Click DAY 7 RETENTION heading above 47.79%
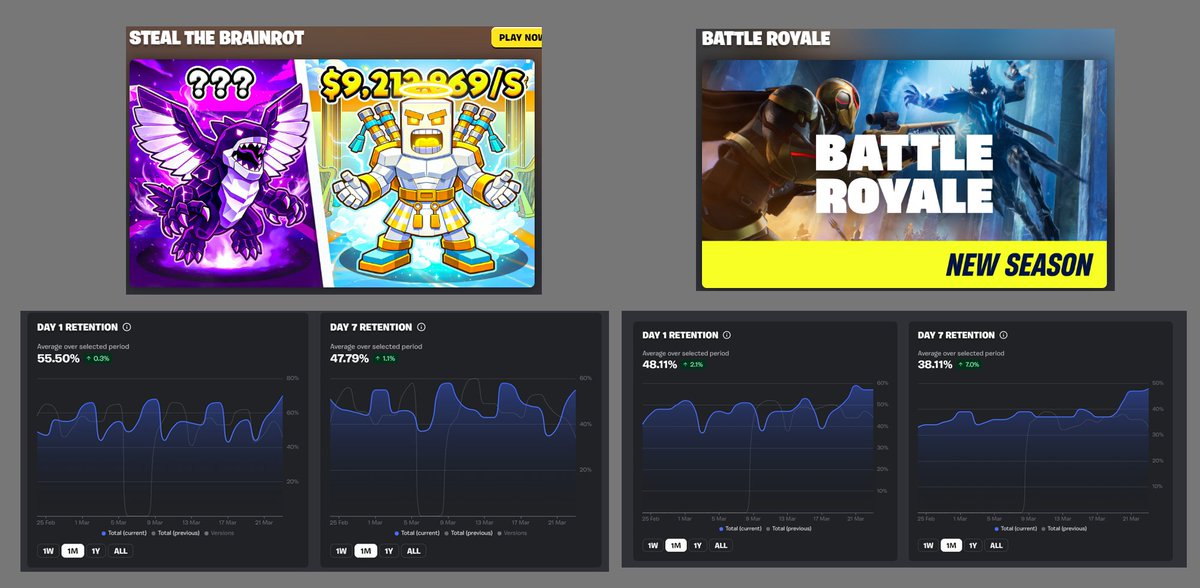 click(x=371, y=327)
